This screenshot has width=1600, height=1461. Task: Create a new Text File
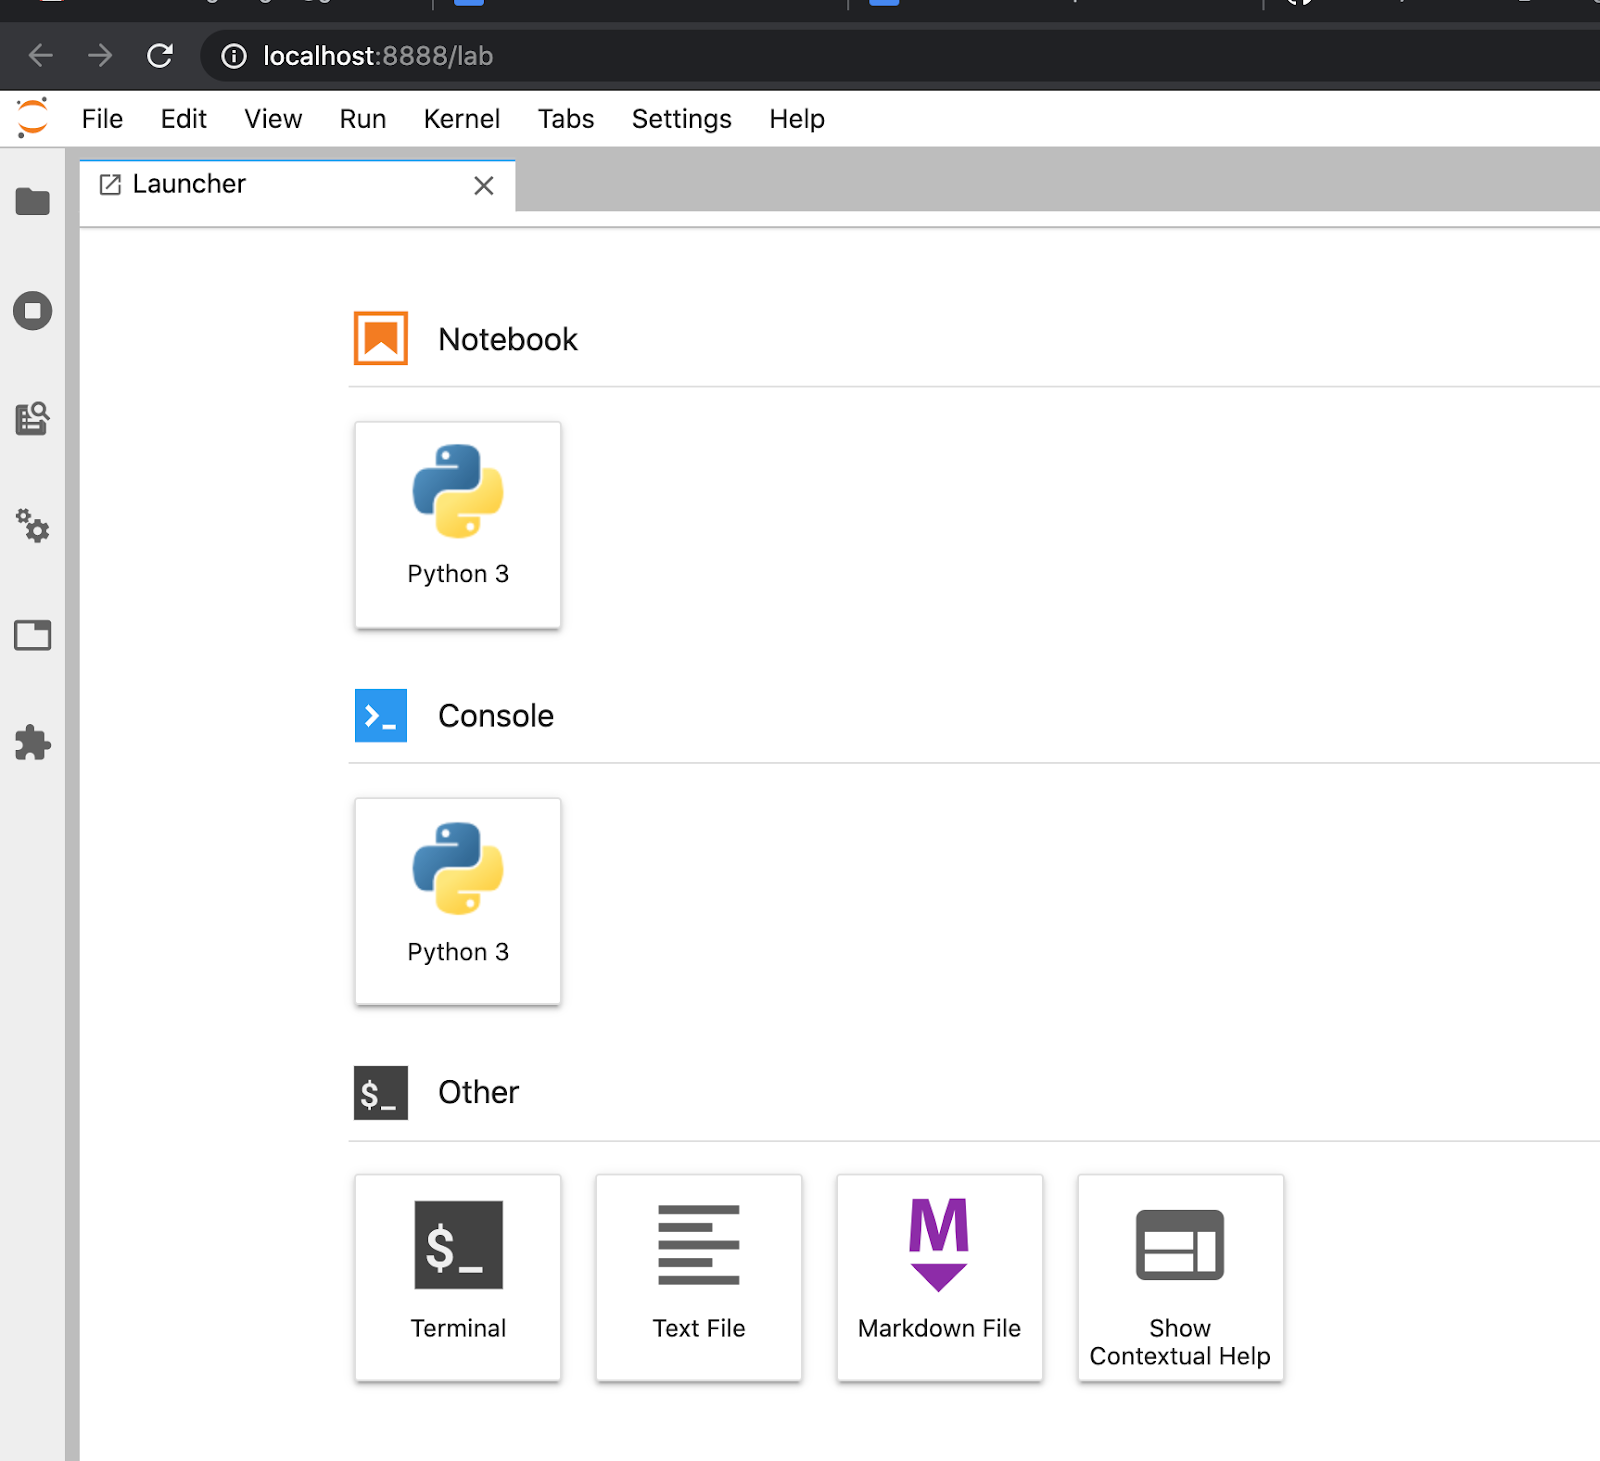(699, 1277)
